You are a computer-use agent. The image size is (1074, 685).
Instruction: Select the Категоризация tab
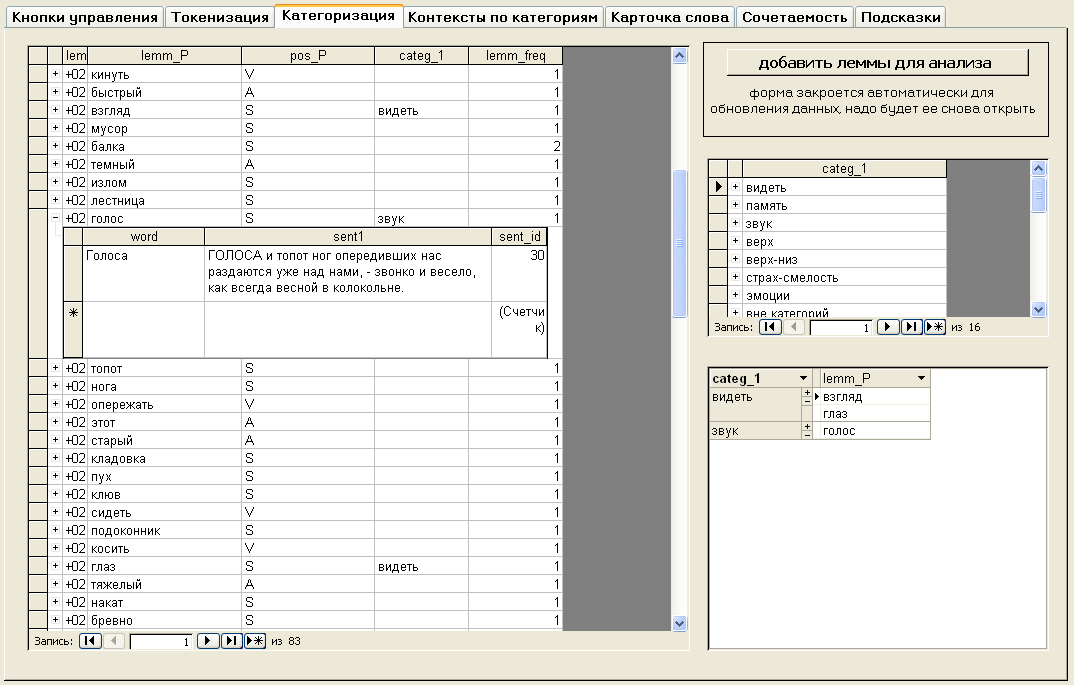338,16
